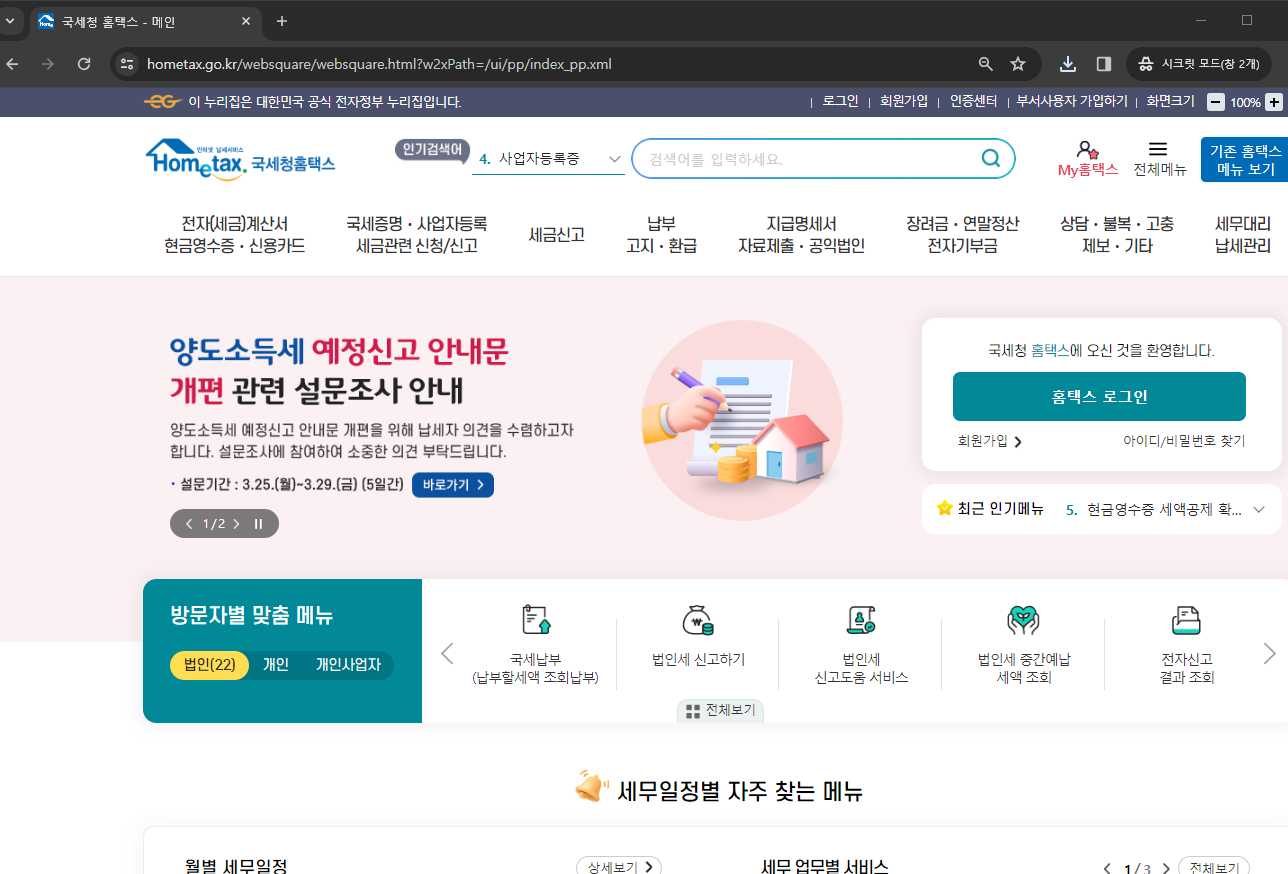Select the 전자신고 결과 조회 icon
Image resolution: width=1288 pixels, height=874 pixels.
[x=1185, y=640]
